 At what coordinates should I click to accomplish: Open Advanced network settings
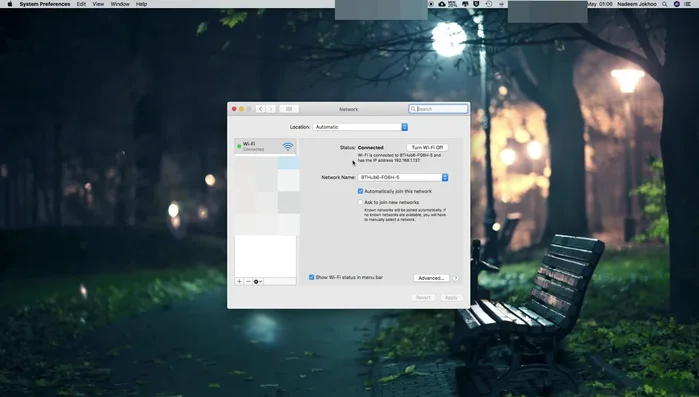tap(431, 278)
